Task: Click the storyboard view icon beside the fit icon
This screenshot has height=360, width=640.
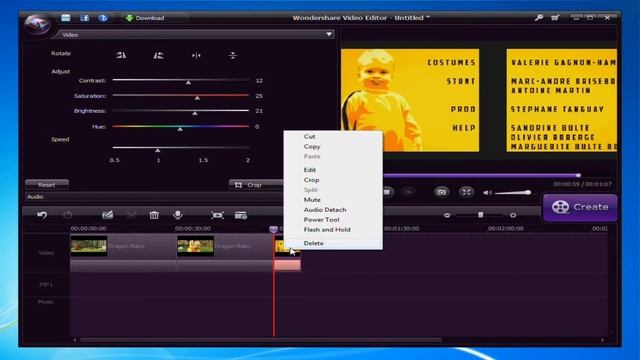Action: (x=241, y=215)
